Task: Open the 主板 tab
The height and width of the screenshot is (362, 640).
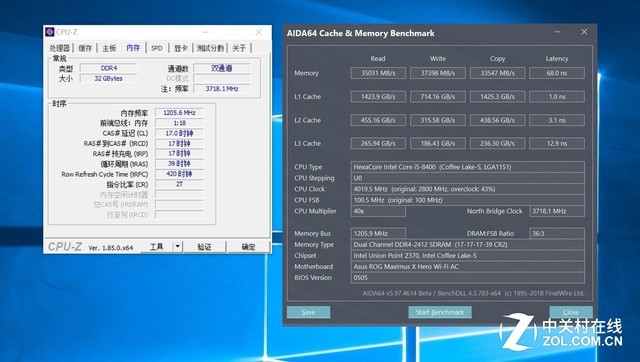Action: tap(109, 48)
